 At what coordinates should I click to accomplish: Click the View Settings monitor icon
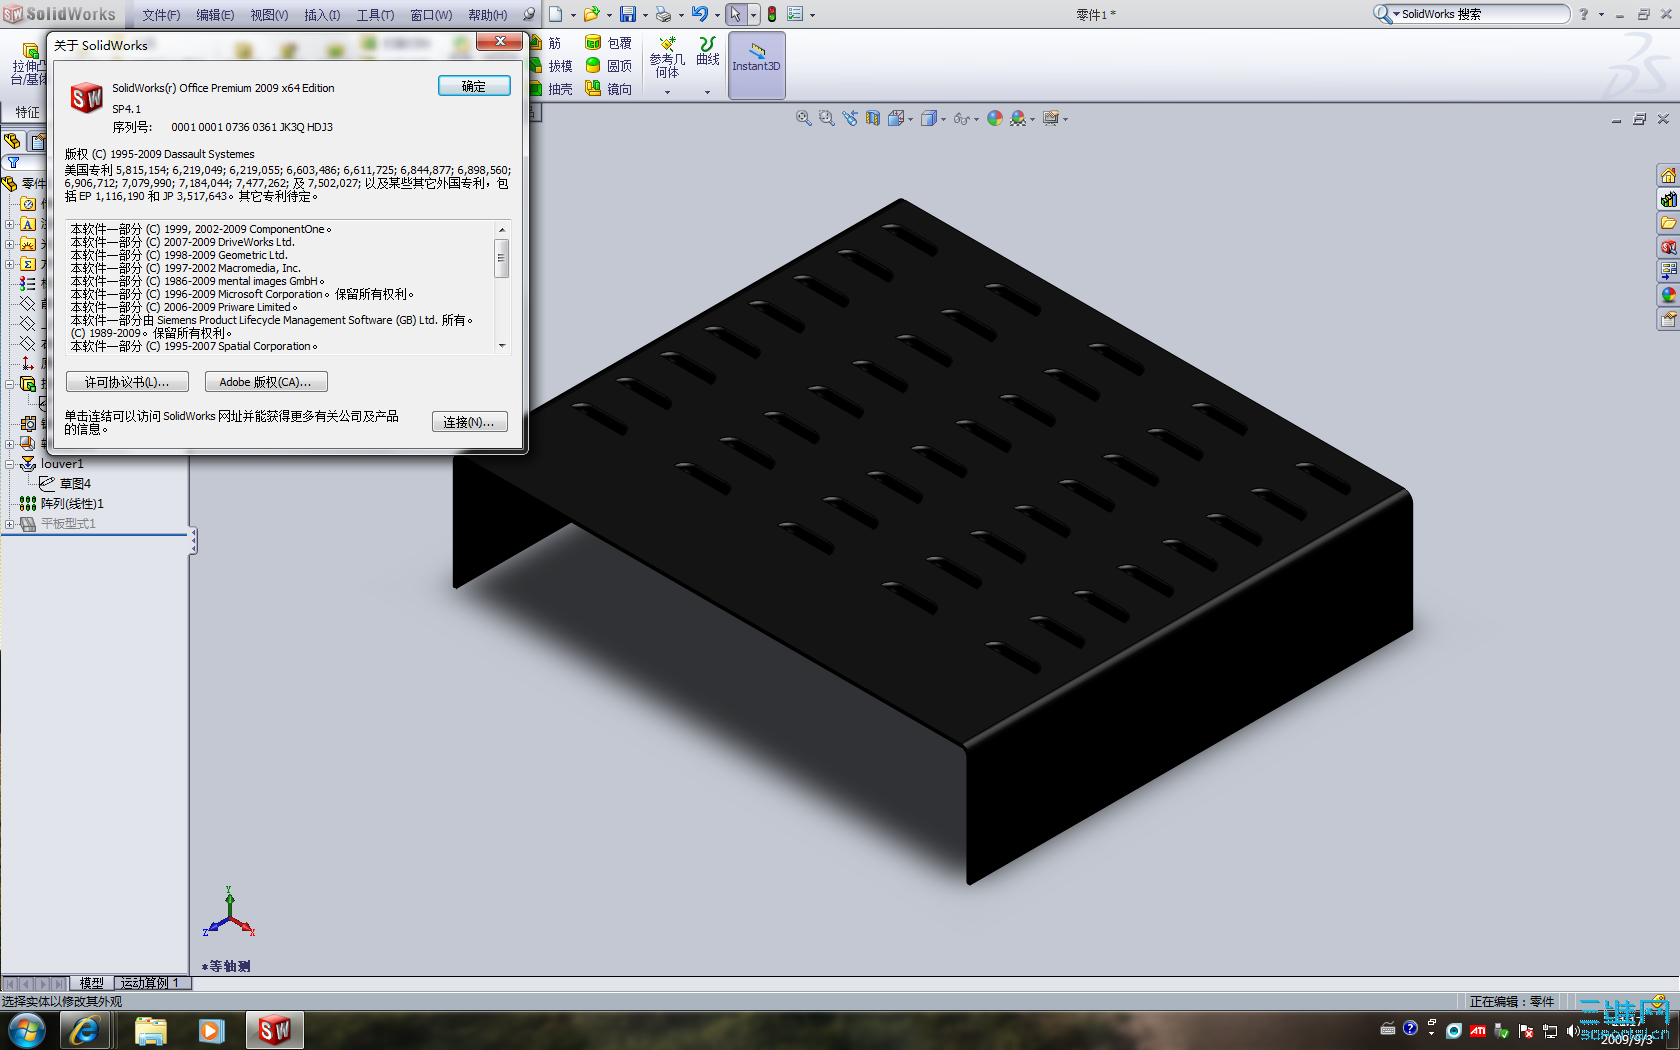[1050, 118]
